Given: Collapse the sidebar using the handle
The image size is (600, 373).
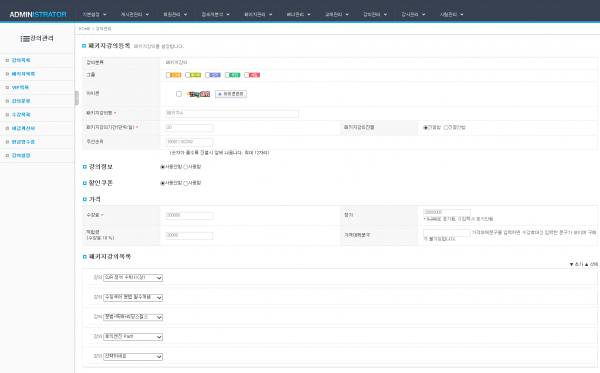Looking at the screenshot, I should (x=77, y=98).
